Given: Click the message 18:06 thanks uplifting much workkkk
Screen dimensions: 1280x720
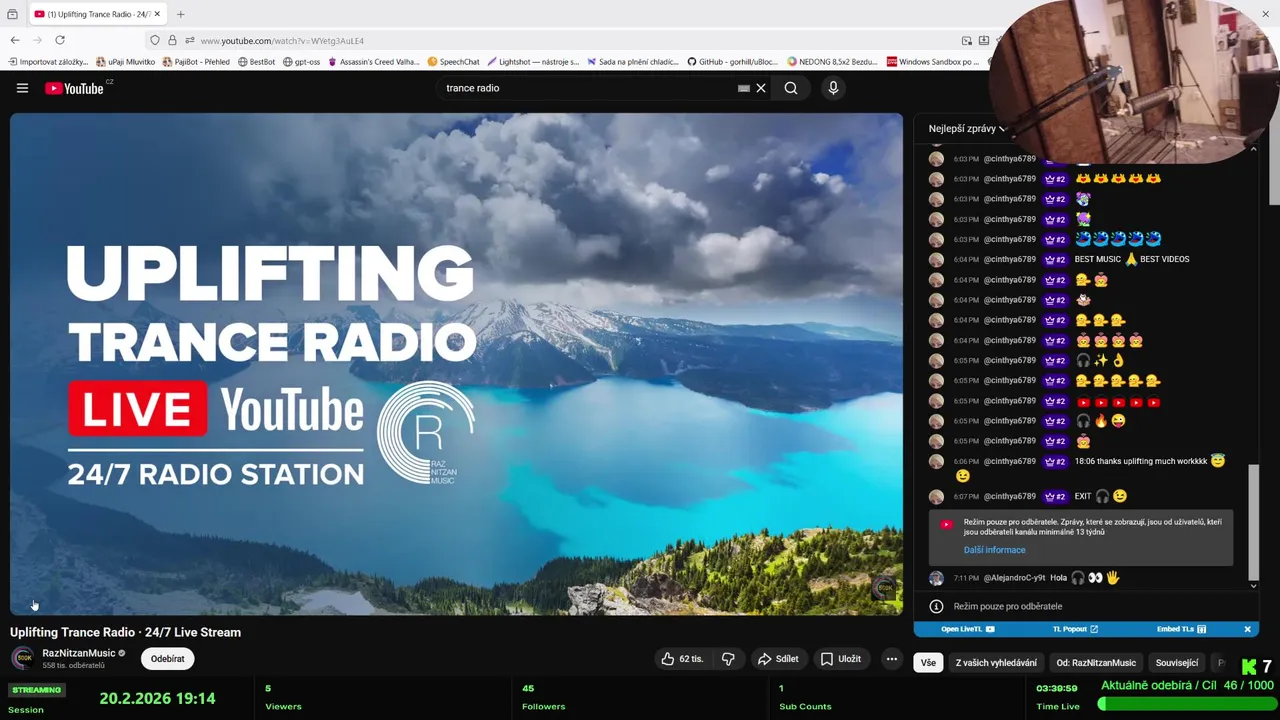Looking at the screenshot, I should click(1141, 461).
